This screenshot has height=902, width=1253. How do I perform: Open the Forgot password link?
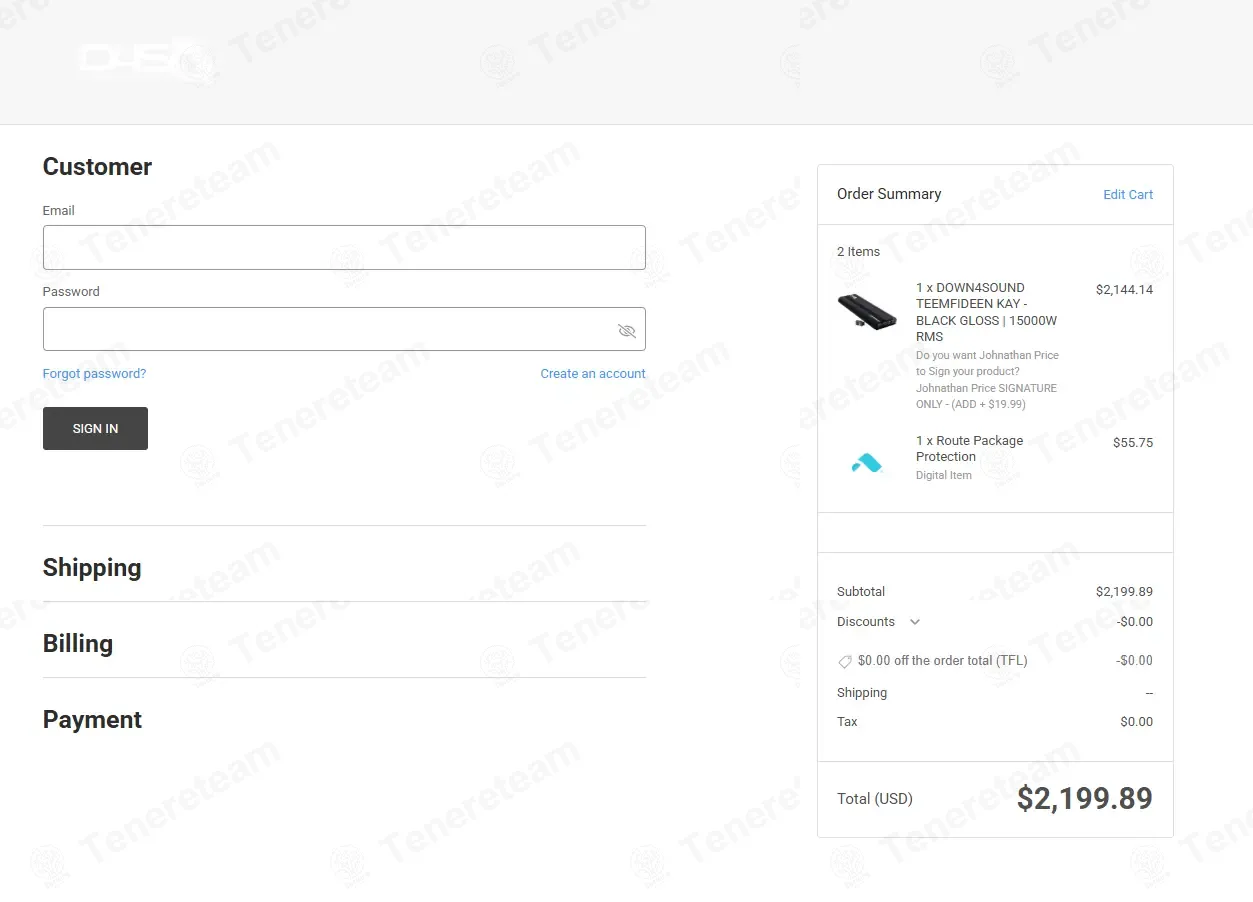(94, 374)
